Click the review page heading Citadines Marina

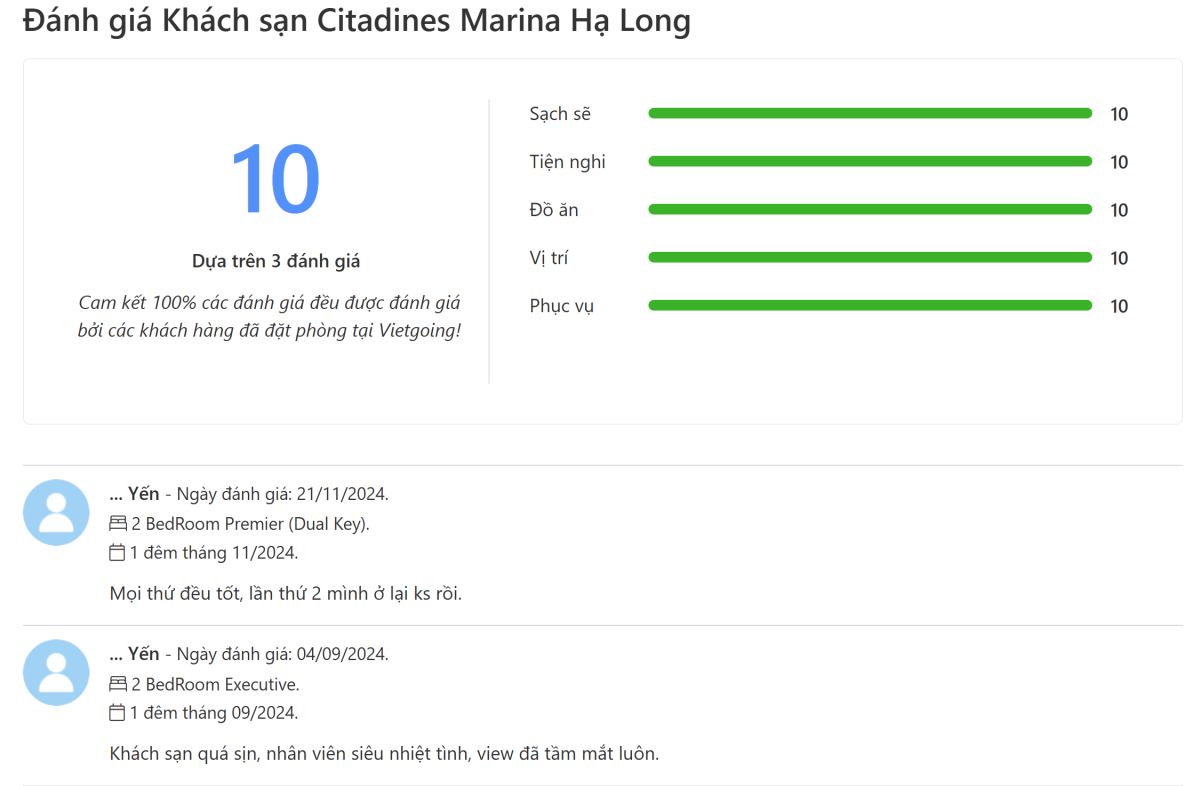tap(356, 20)
